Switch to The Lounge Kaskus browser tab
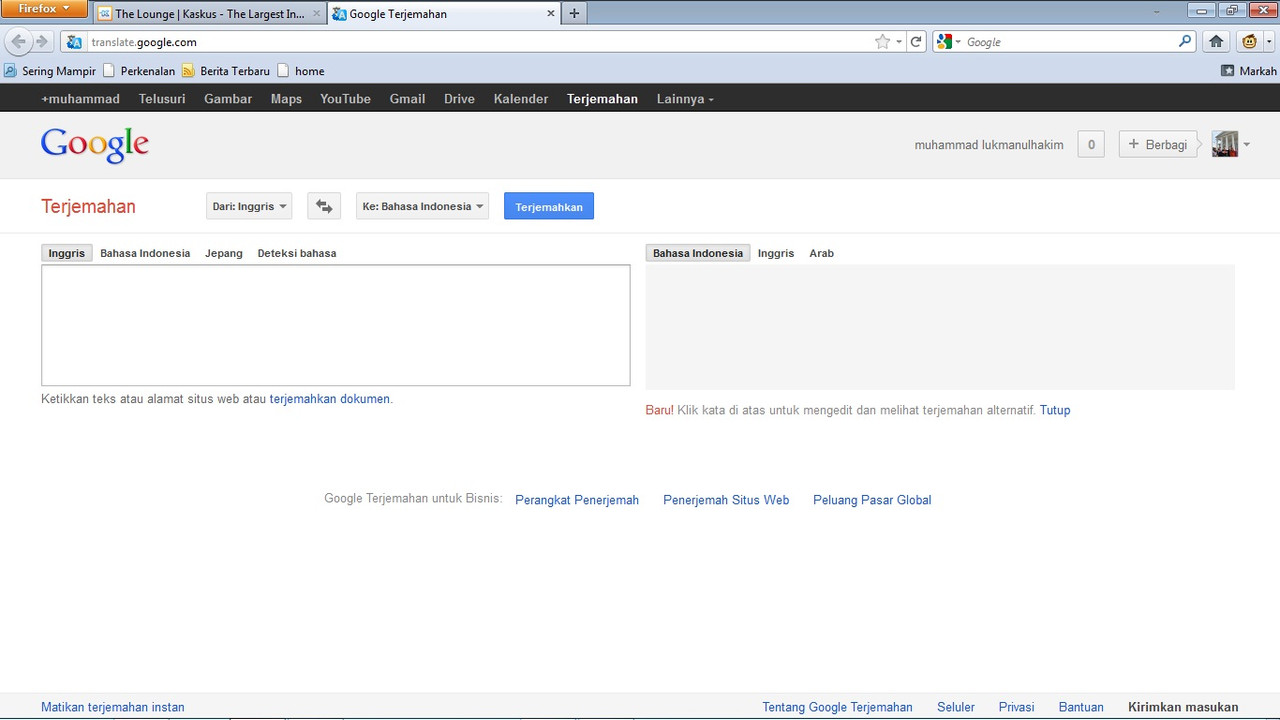This screenshot has height=720, width=1280. click(x=210, y=14)
